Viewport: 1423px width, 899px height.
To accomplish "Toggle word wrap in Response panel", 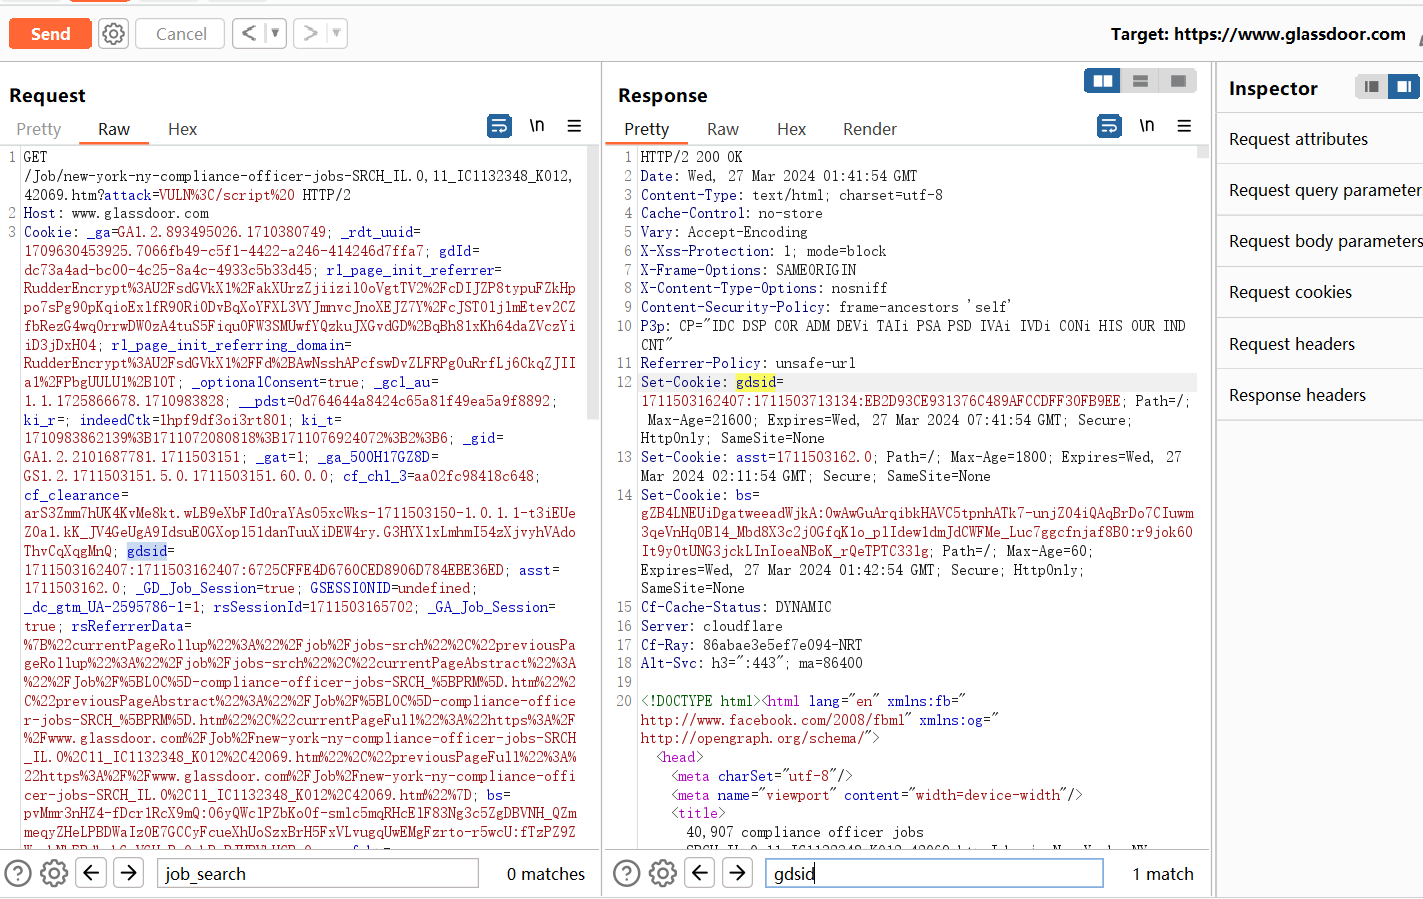I will pyautogui.click(x=1109, y=126).
